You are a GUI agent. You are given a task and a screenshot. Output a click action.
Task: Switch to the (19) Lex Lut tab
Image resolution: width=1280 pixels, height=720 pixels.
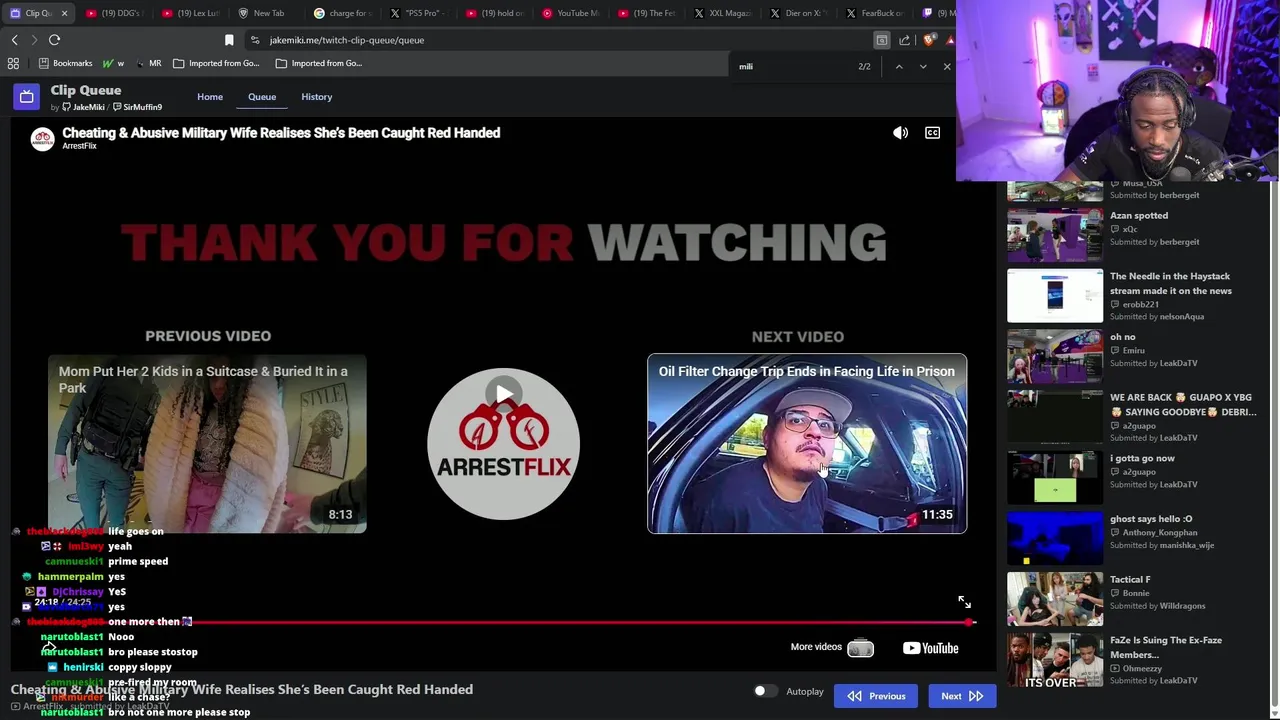pyautogui.click(x=190, y=13)
